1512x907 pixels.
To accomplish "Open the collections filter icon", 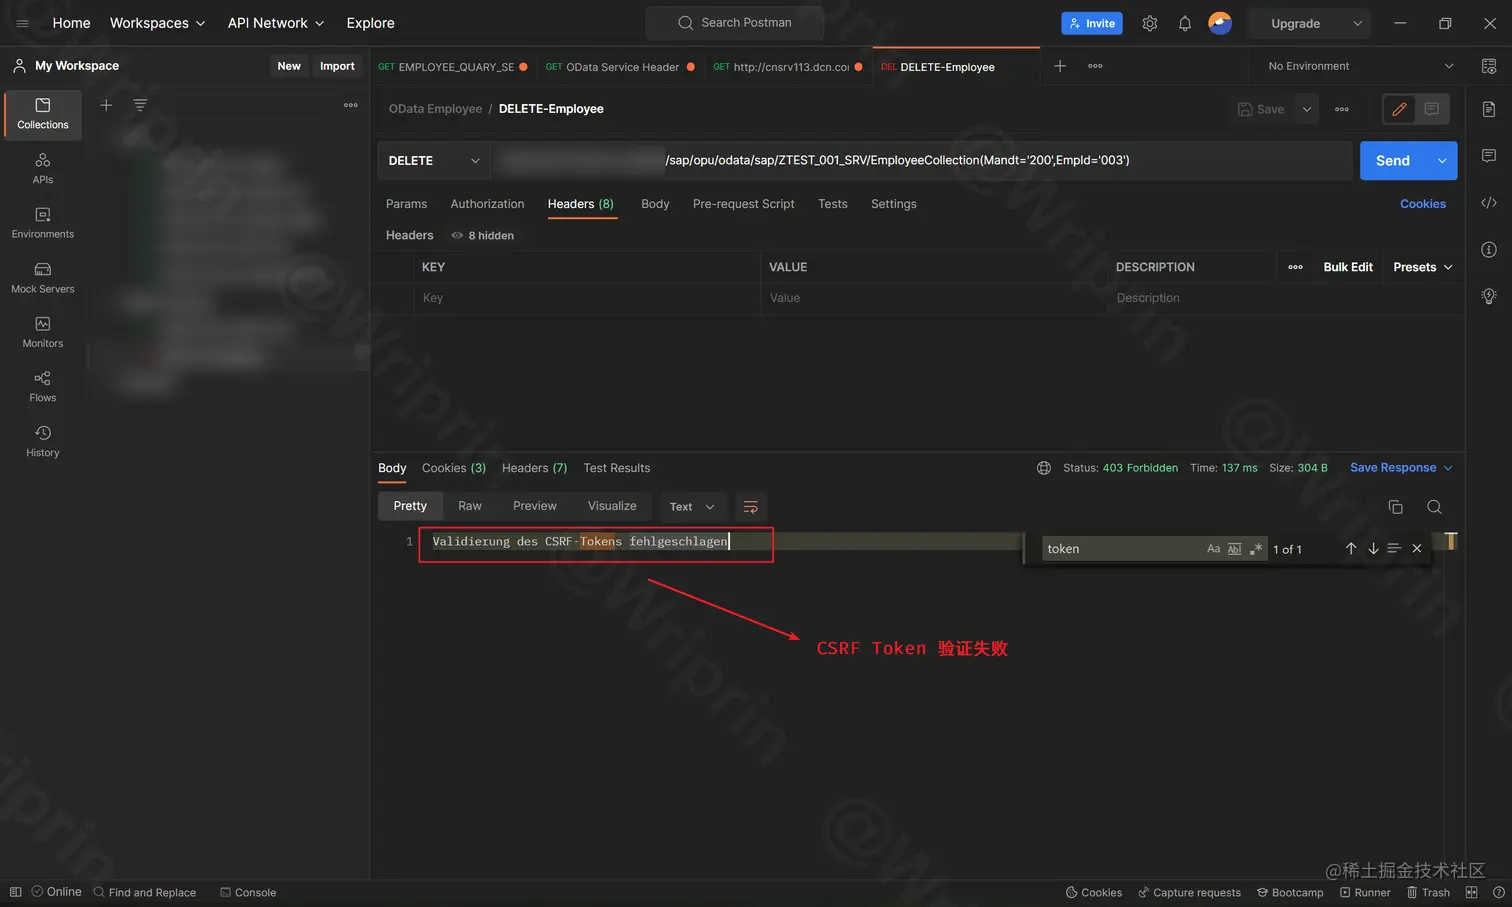I will coord(140,105).
